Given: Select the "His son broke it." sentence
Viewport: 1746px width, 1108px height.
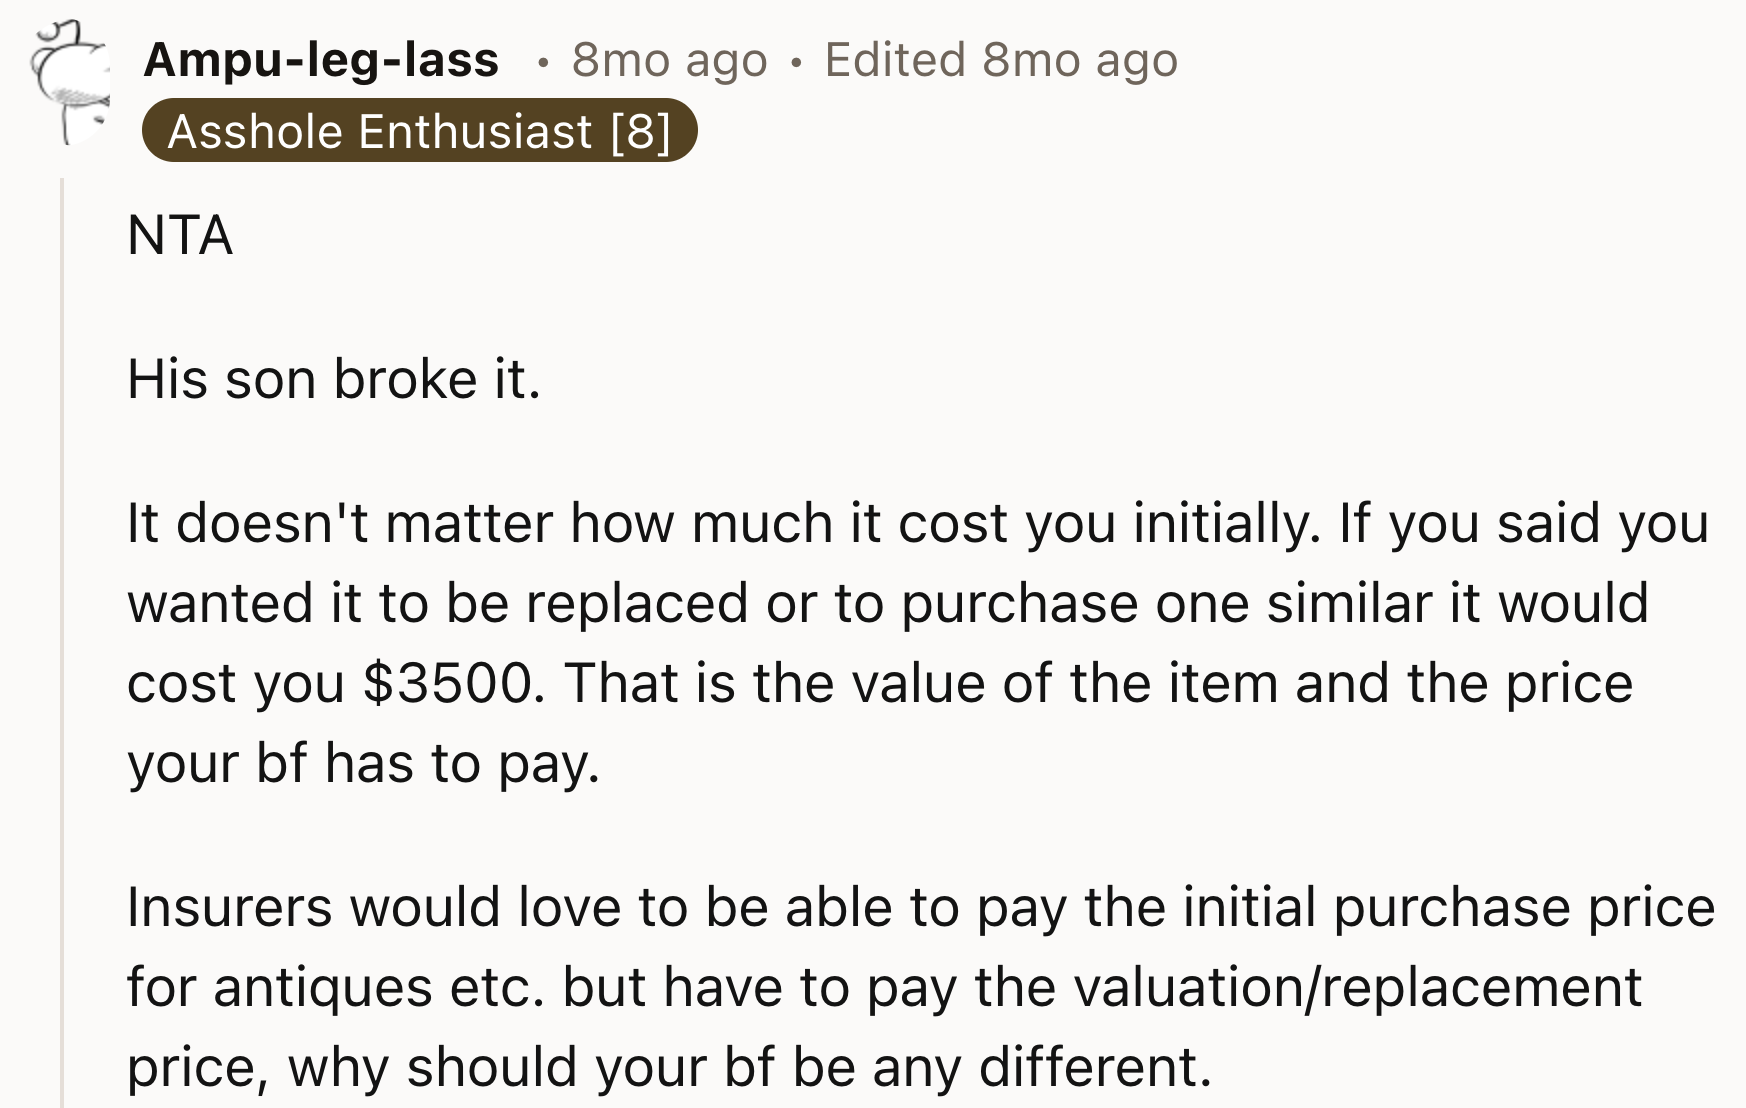Looking at the screenshot, I should 335,378.
